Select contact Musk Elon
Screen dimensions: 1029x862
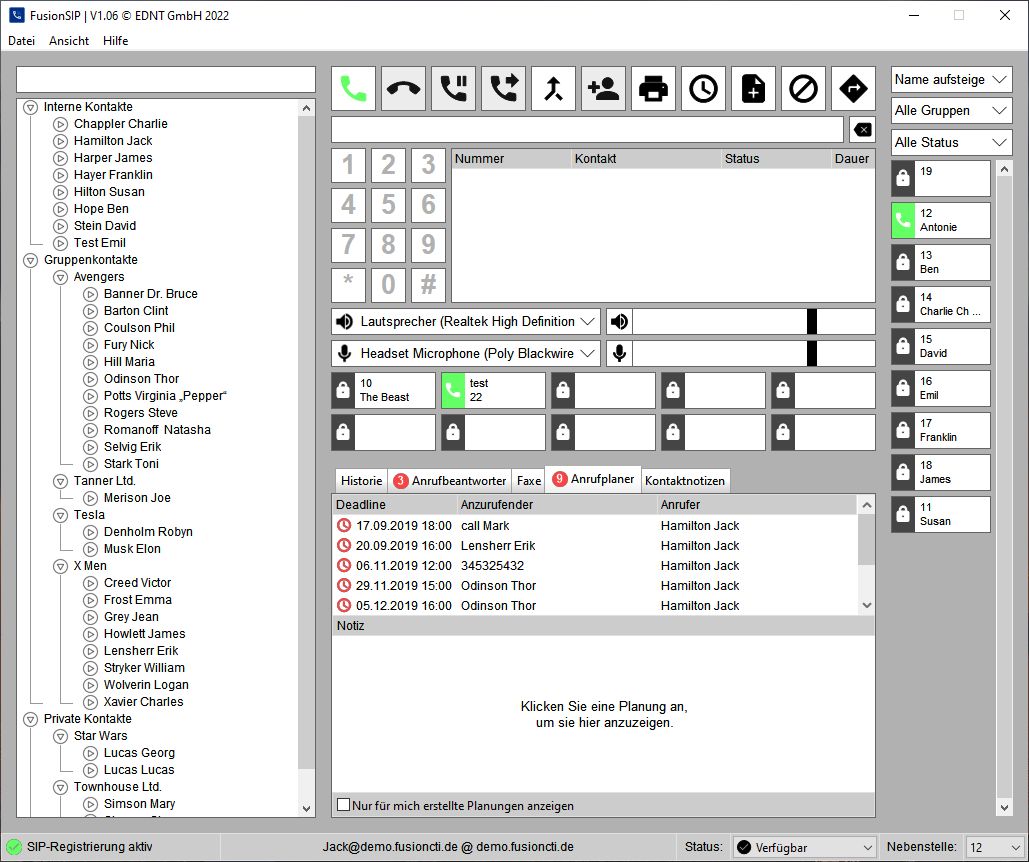tap(132, 549)
